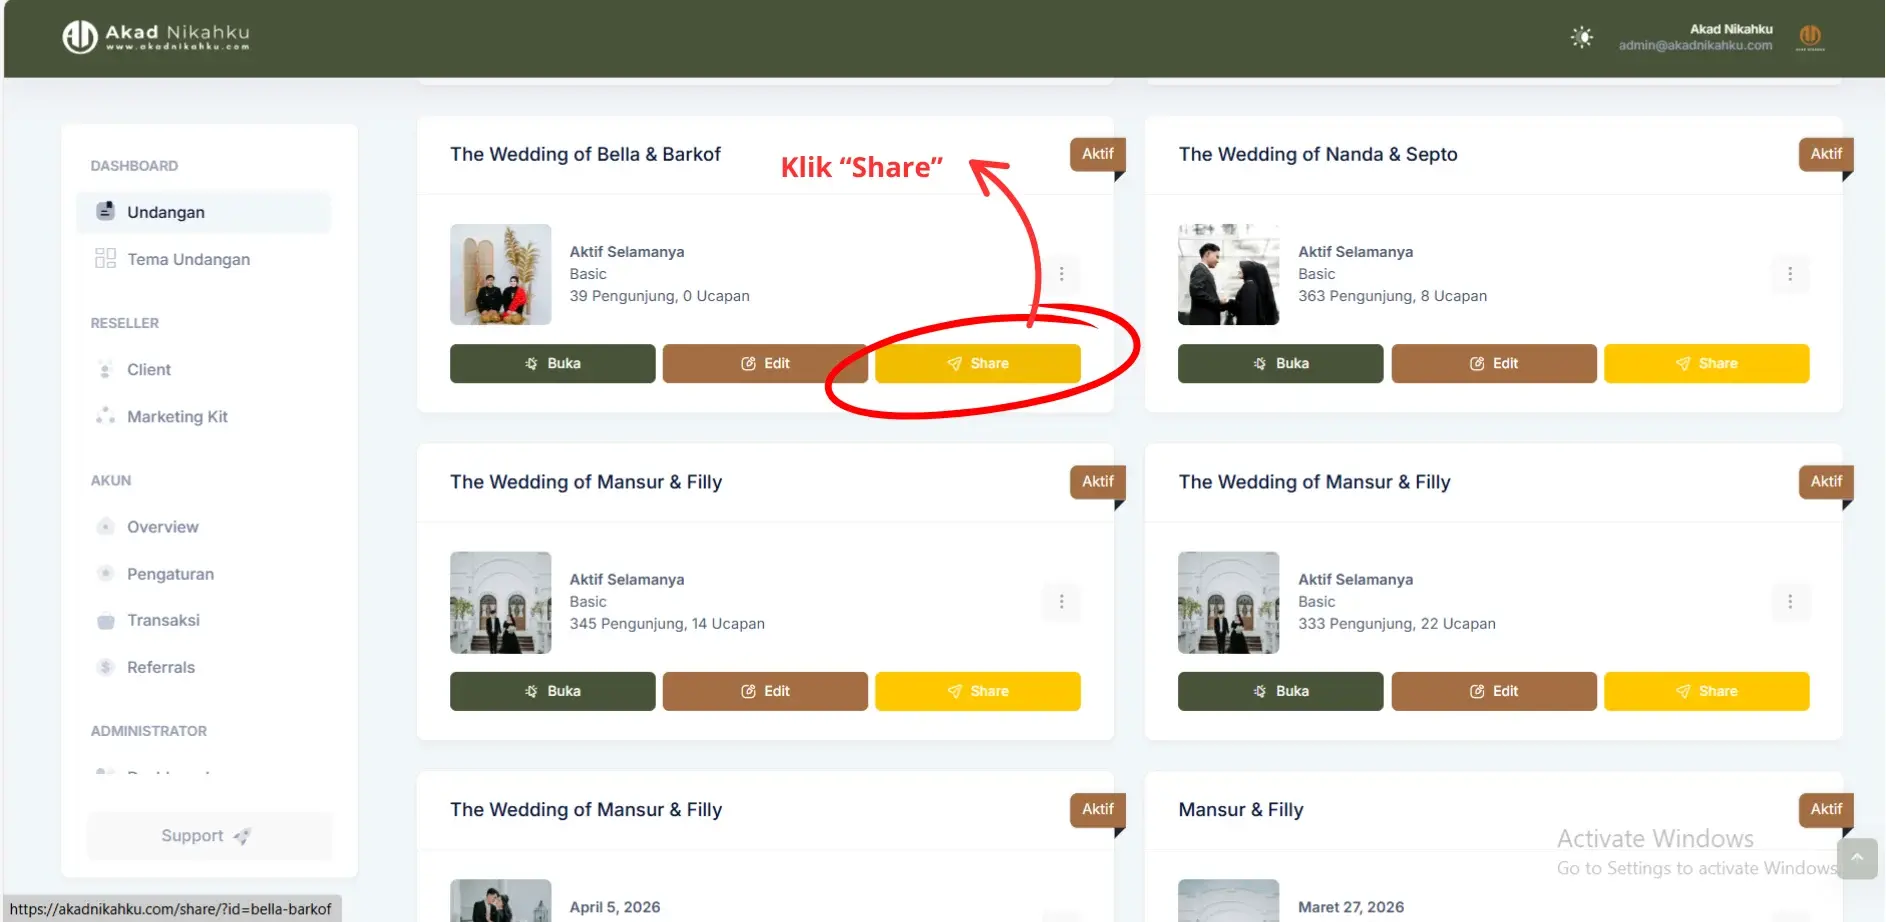Toggle dark mode with the sun icon

click(1583, 36)
